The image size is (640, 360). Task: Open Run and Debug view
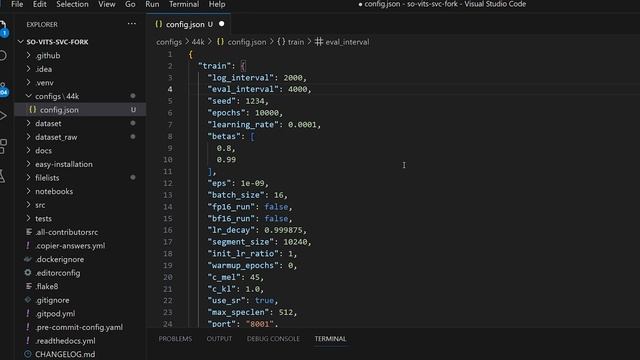click(x=3, y=116)
